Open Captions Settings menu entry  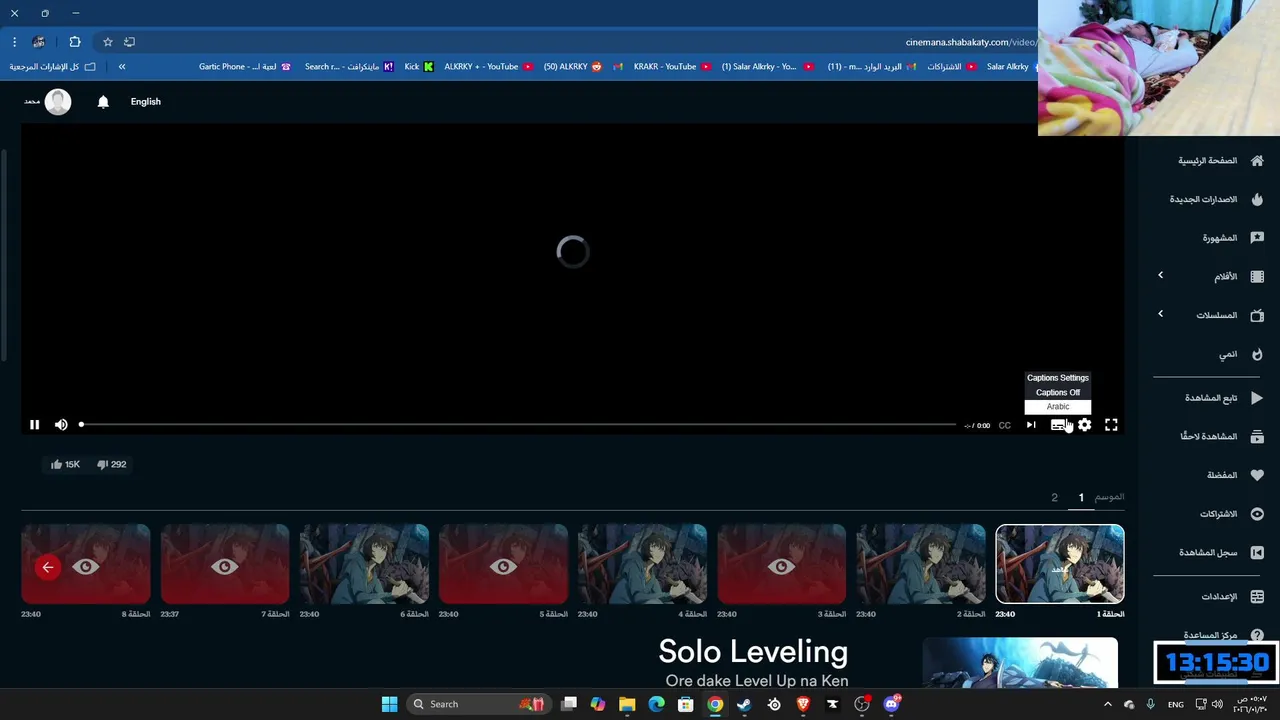(x=1058, y=378)
